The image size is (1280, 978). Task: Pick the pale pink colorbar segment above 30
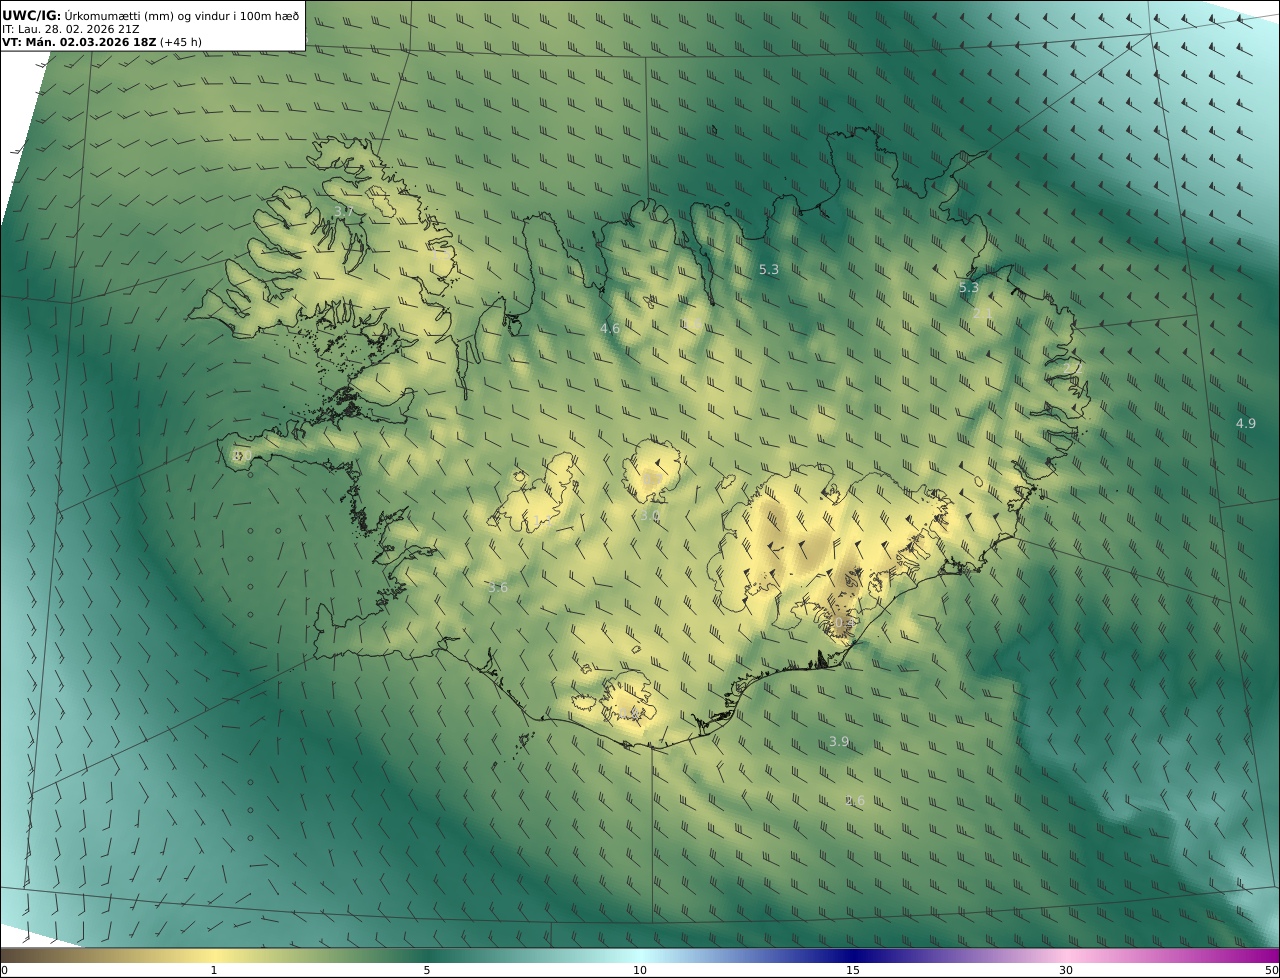1066,955
